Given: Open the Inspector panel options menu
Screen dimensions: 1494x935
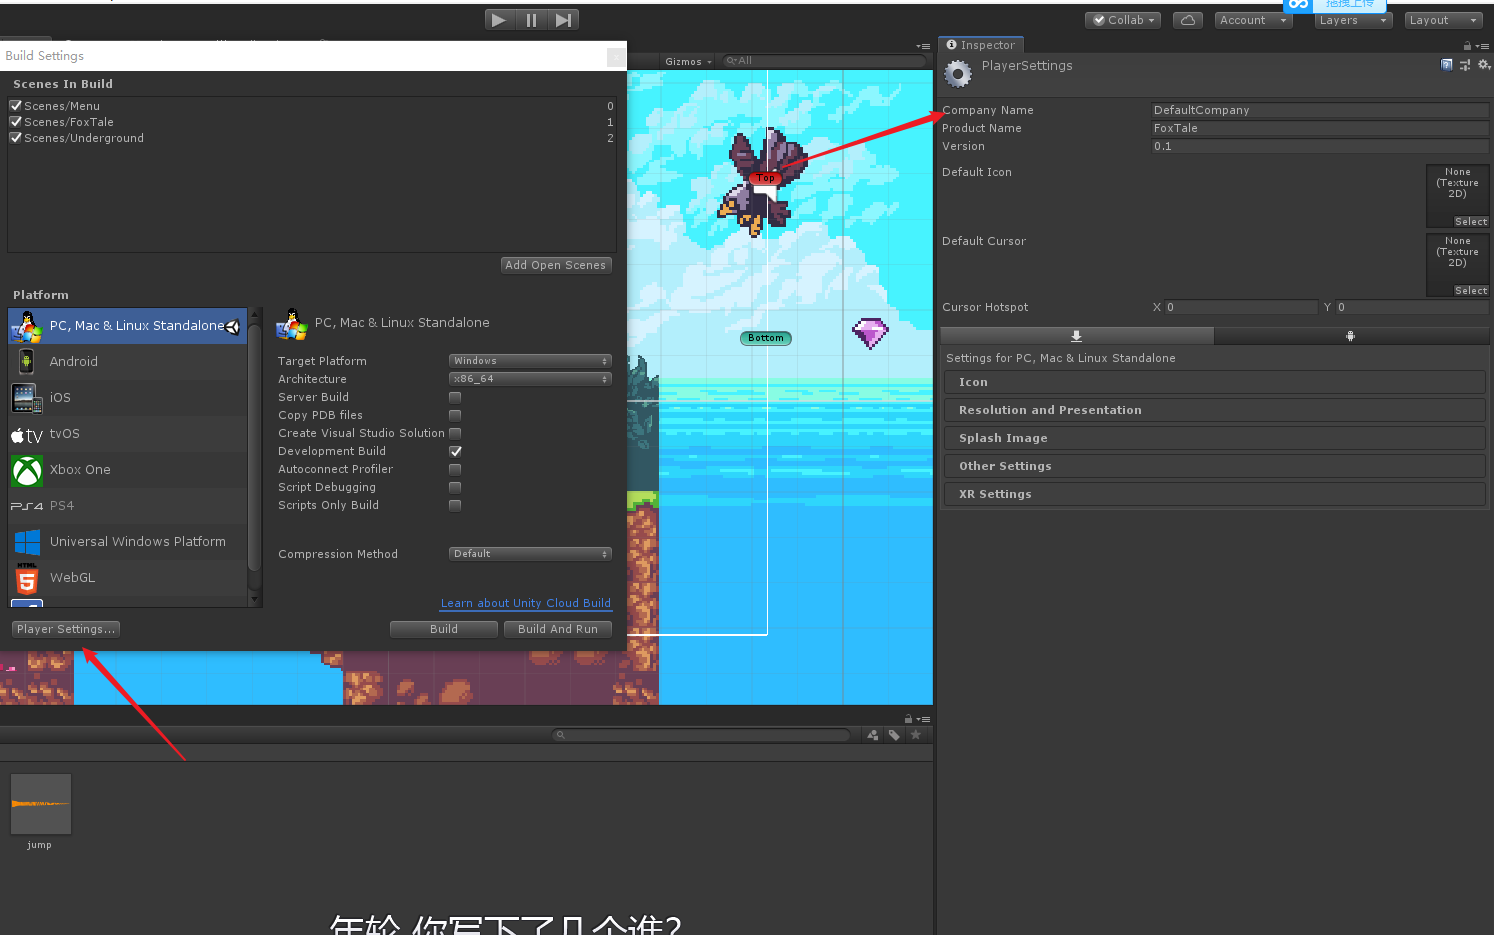Looking at the screenshot, I should (1482, 46).
